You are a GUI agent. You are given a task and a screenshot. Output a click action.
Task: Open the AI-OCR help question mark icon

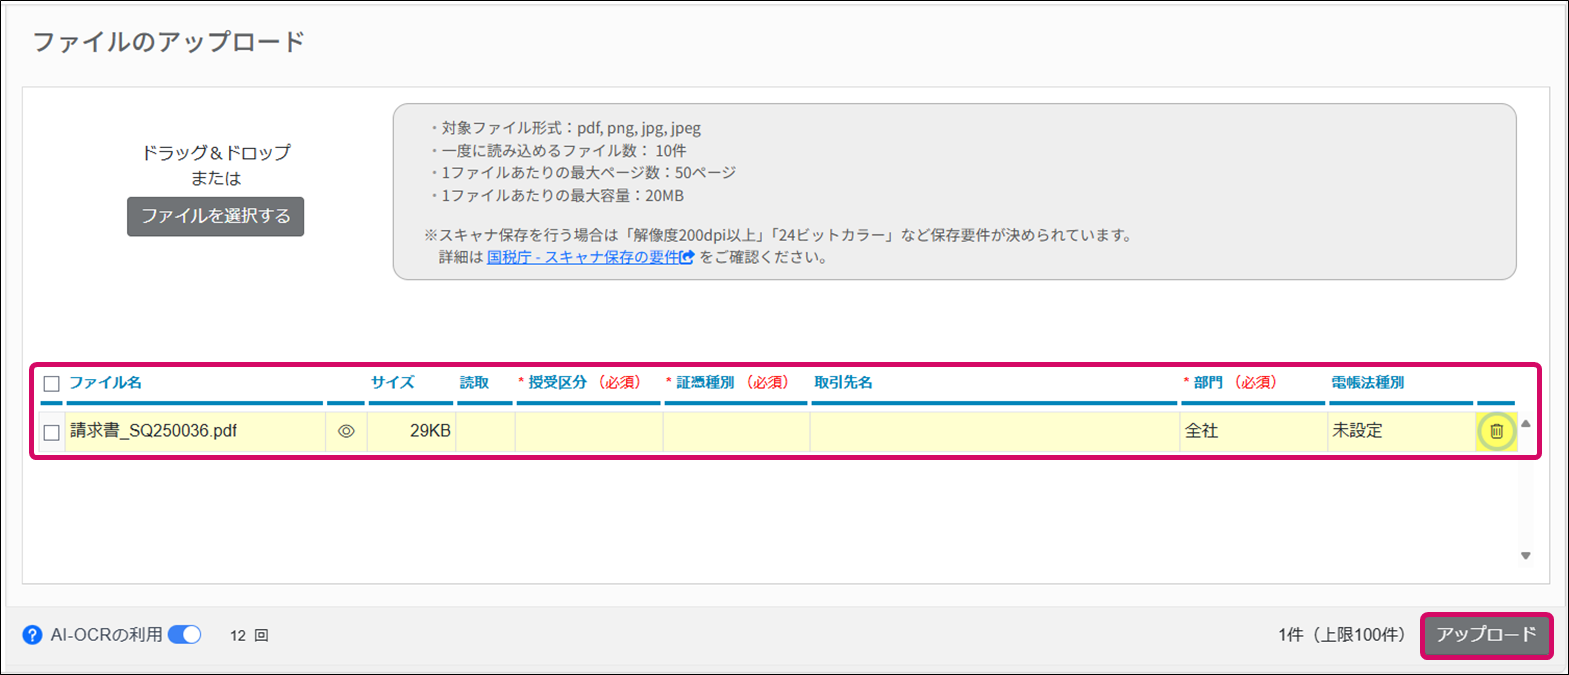[x=32, y=635]
